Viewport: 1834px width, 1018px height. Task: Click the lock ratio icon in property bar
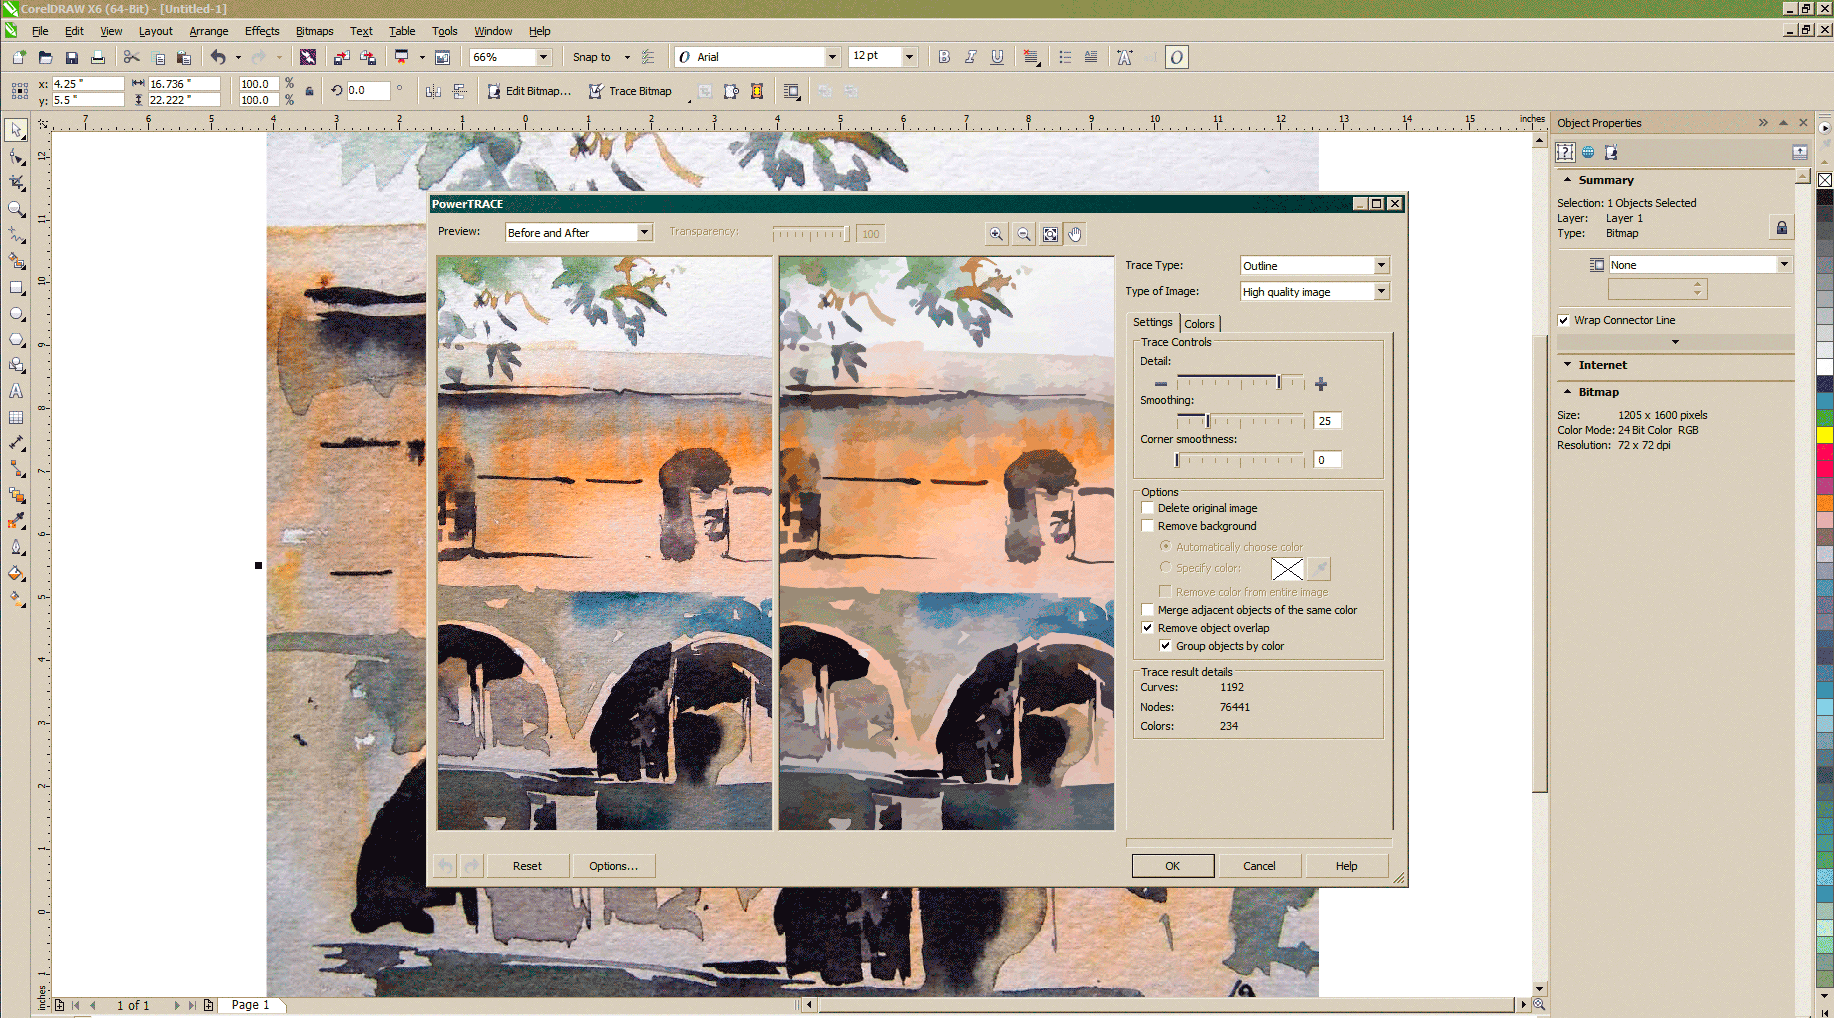click(x=309, y=91)
